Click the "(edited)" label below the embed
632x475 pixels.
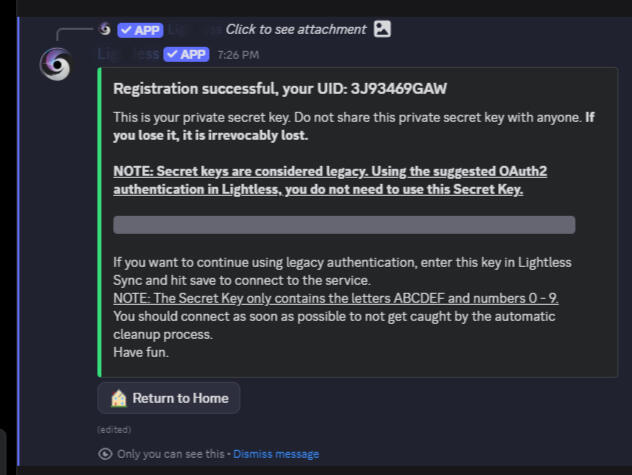[x=112, y=429]
